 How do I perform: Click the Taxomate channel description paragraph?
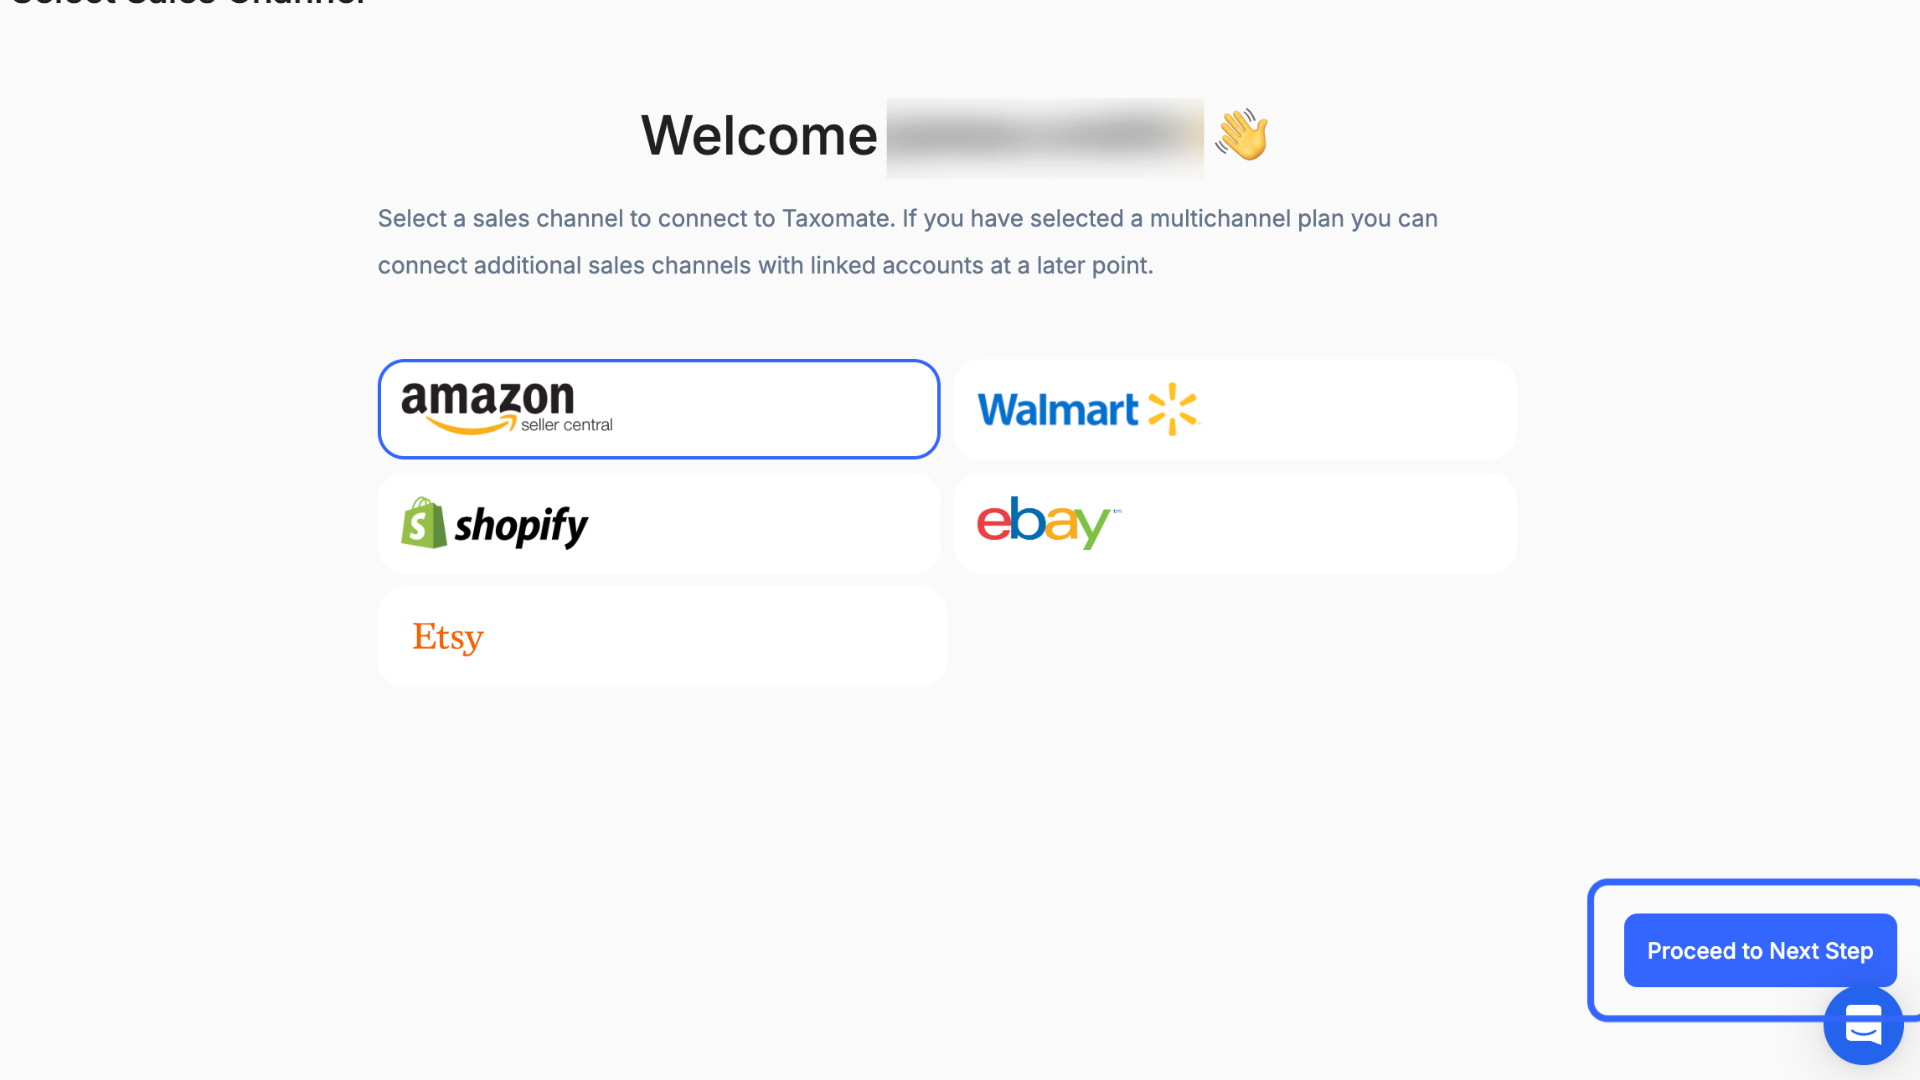click(x=907, y=242)
